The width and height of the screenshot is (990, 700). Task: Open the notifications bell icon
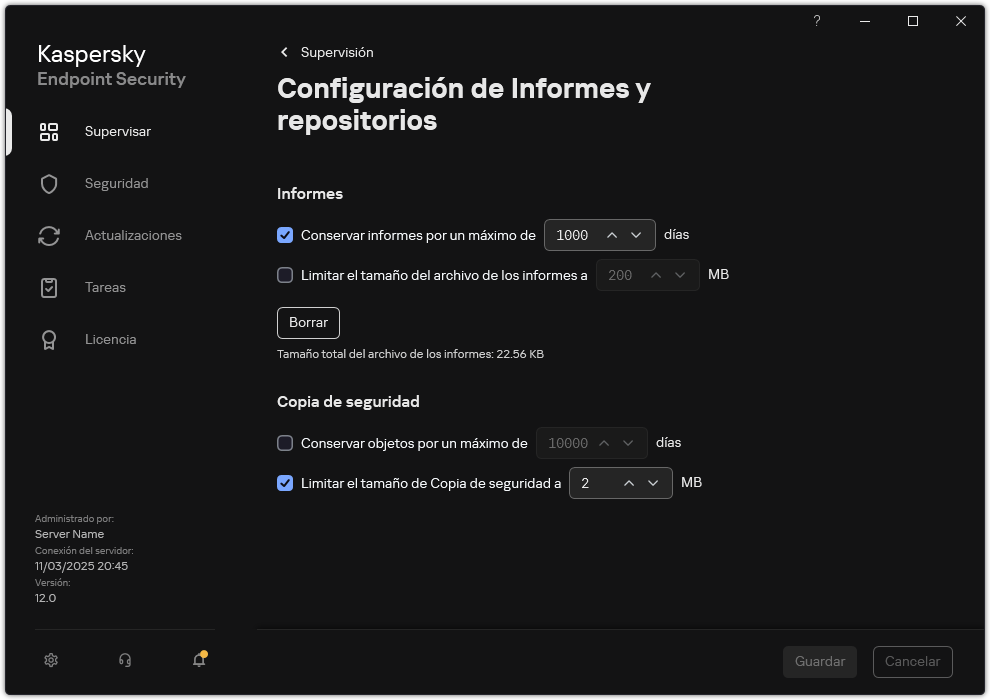click(198, 661)
